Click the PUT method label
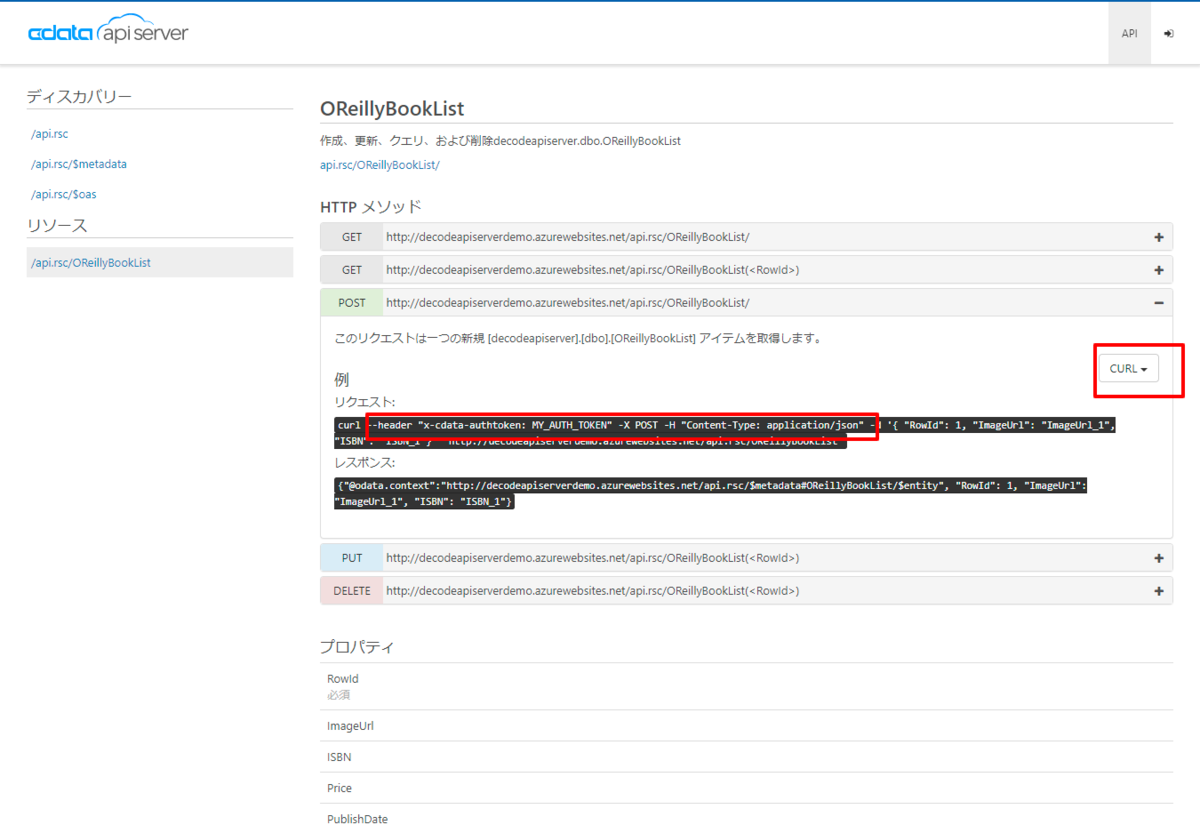 point(352,558)
